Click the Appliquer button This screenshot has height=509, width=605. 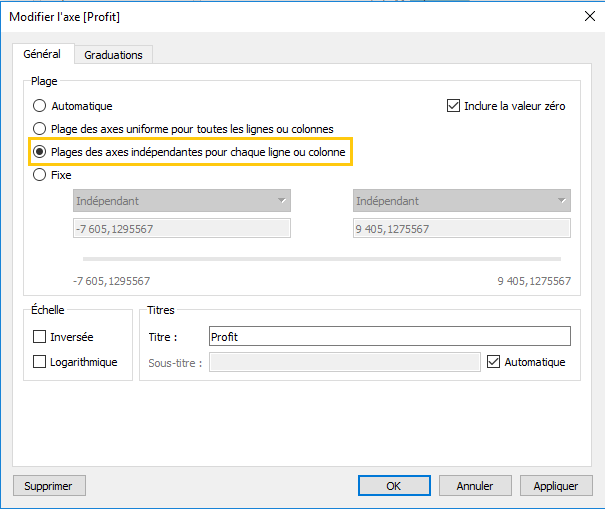click(556, 485)
